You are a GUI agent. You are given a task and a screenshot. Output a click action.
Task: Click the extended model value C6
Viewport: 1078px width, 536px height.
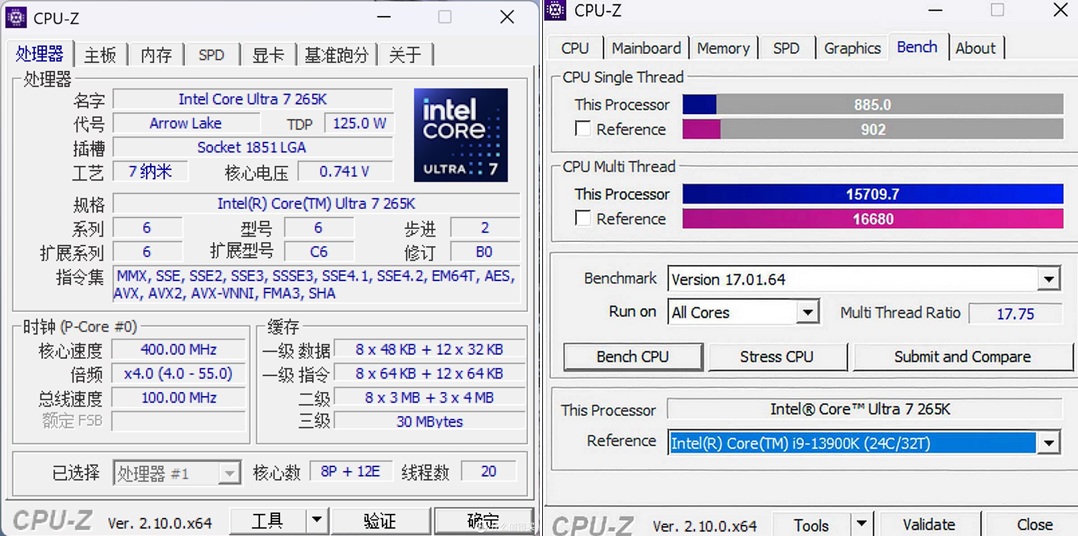point(318,252)
